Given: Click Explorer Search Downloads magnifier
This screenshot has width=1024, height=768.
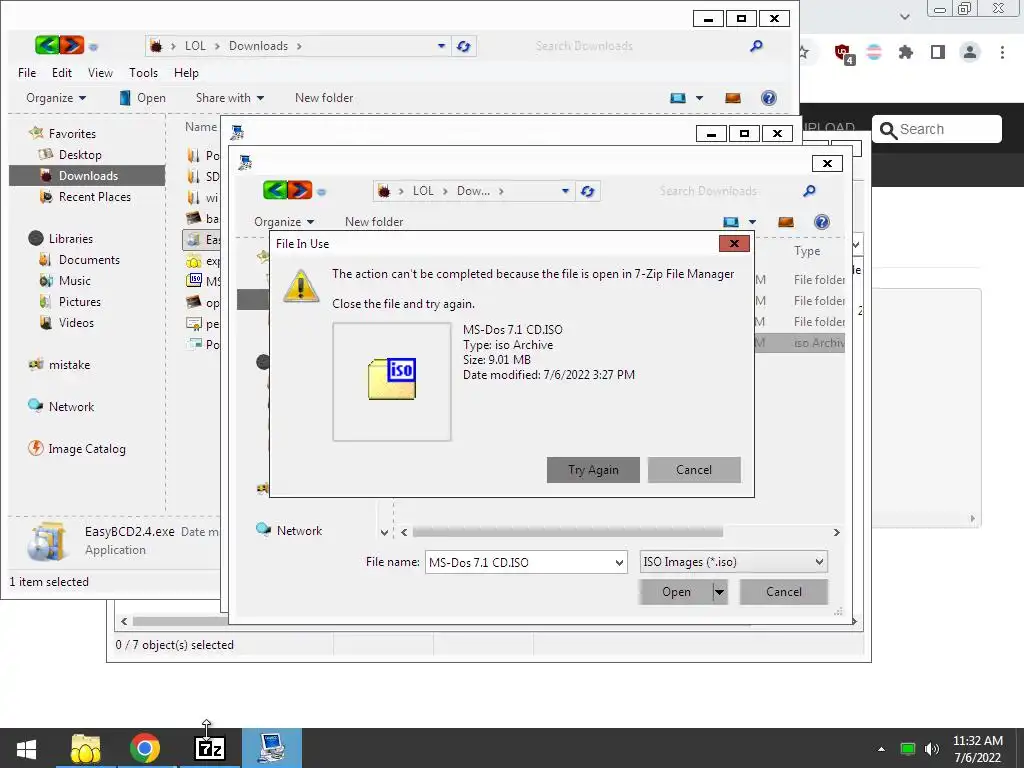Looking at the screenshot, I should (x=756, y=46).
